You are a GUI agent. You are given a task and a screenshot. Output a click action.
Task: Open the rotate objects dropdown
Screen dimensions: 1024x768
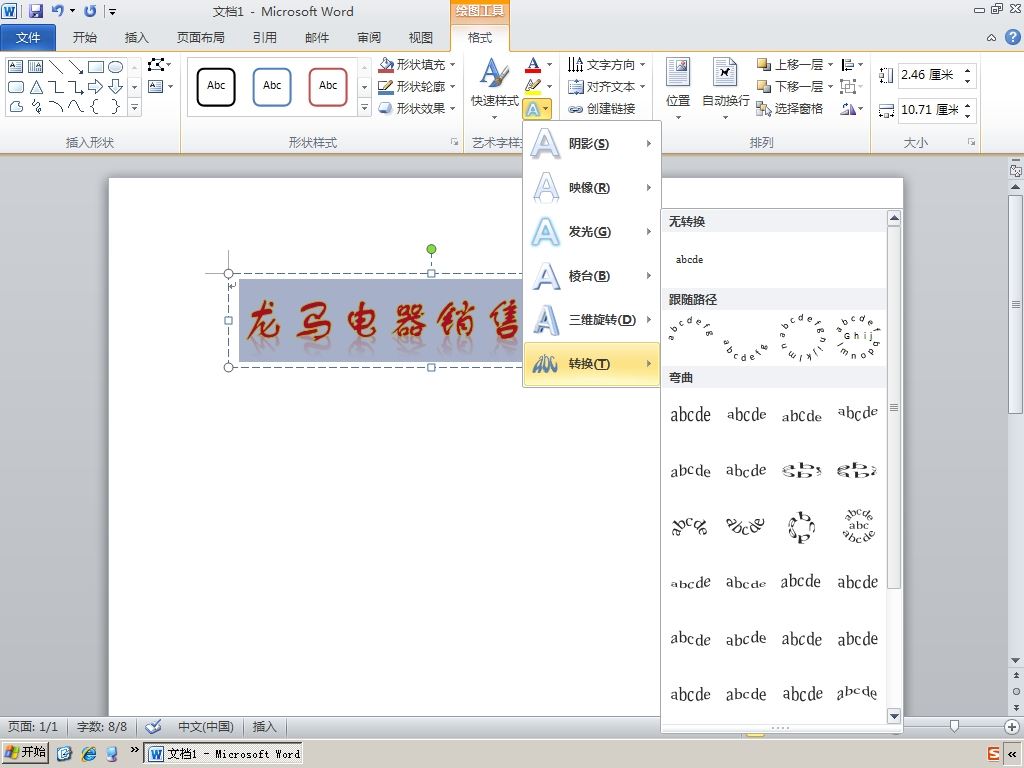[x=852, y=108]
